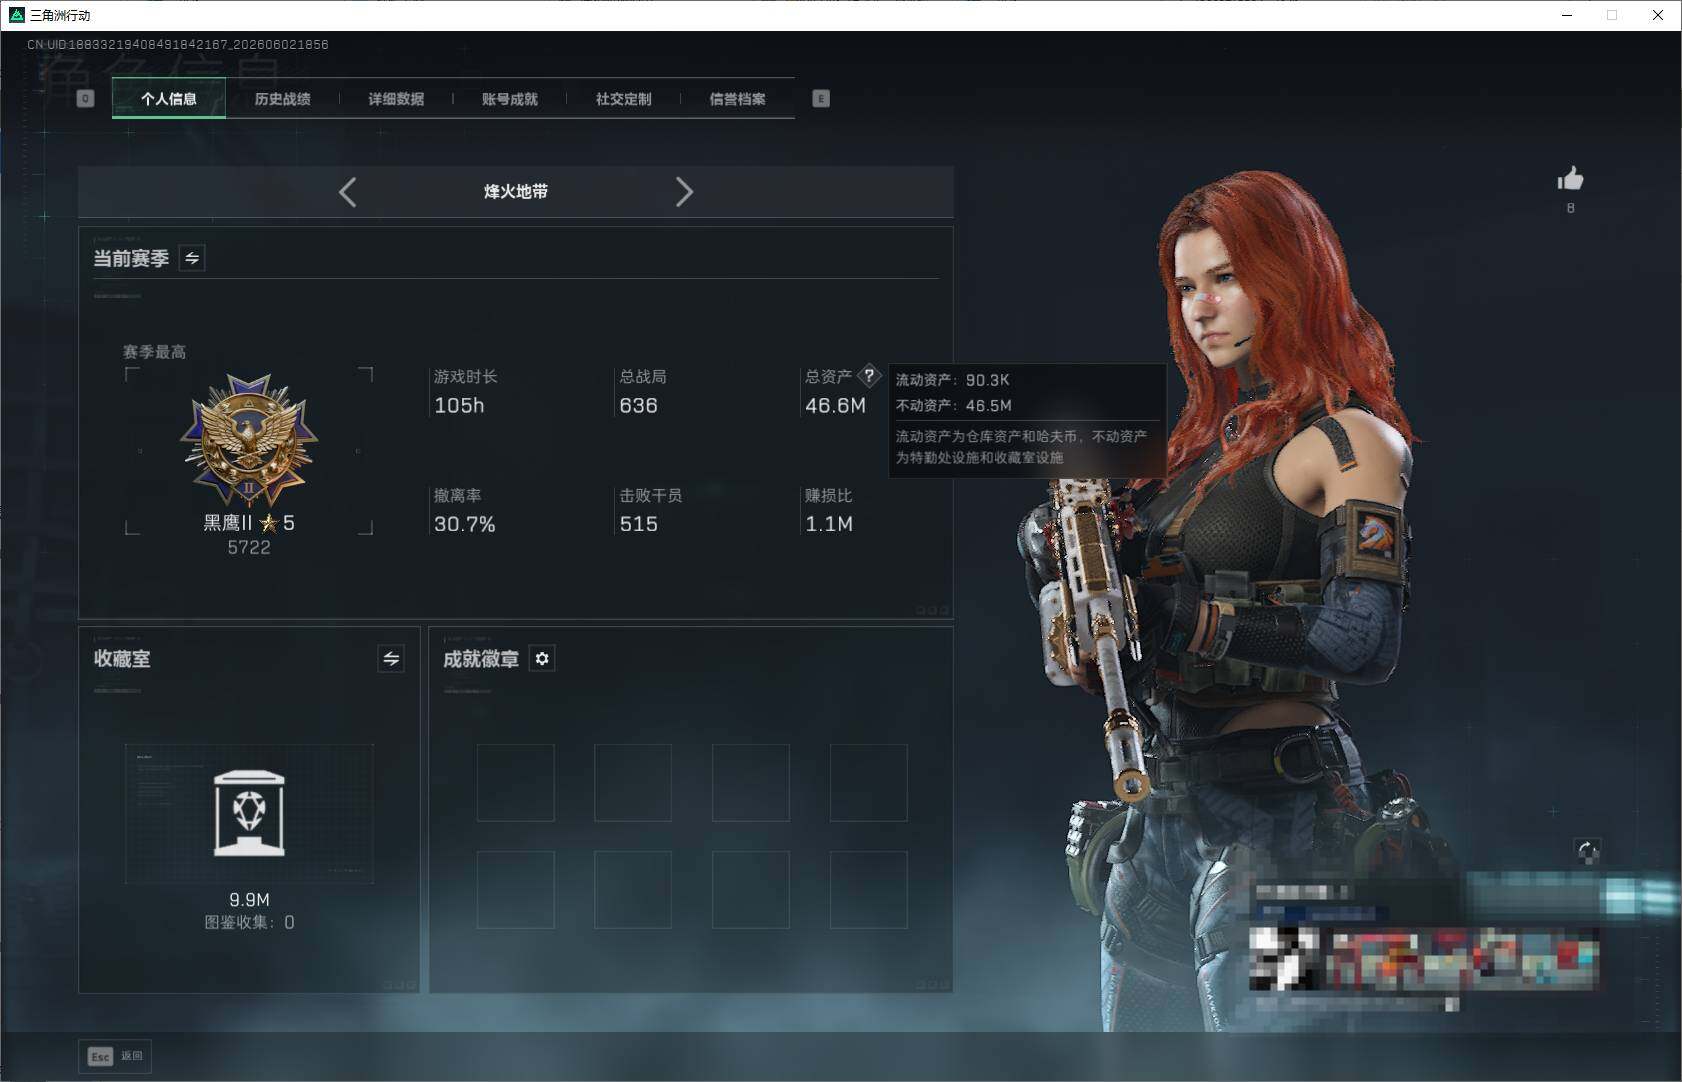Click the rotate character icon near the card
Image resolution: width=1682 pixels, height=1082 pixels.
(1588, 851)
